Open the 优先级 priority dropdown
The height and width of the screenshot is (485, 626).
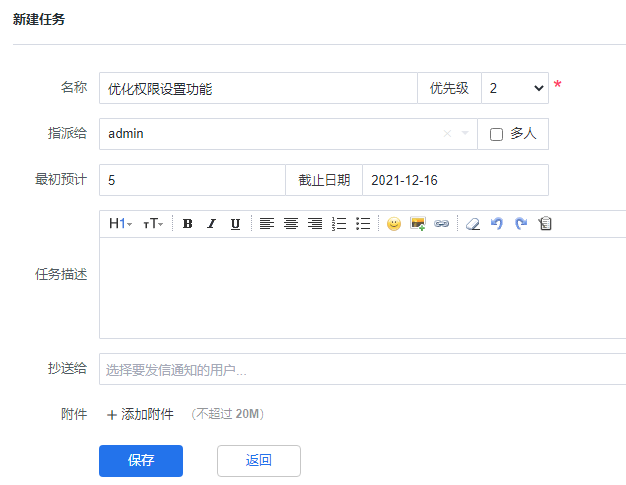(514, 88)
